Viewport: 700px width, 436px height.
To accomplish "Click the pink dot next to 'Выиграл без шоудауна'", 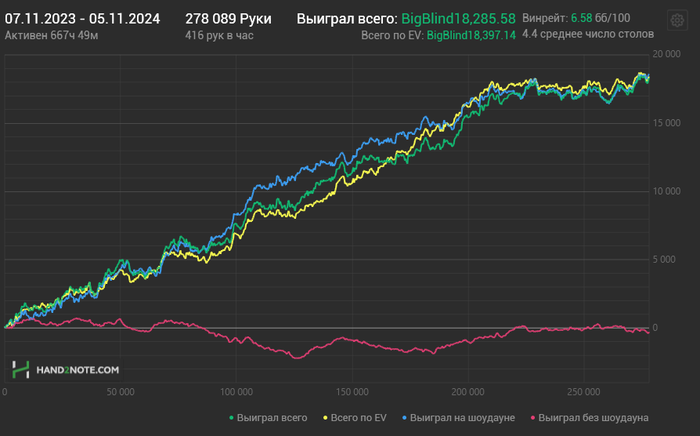I will point(533,418).
